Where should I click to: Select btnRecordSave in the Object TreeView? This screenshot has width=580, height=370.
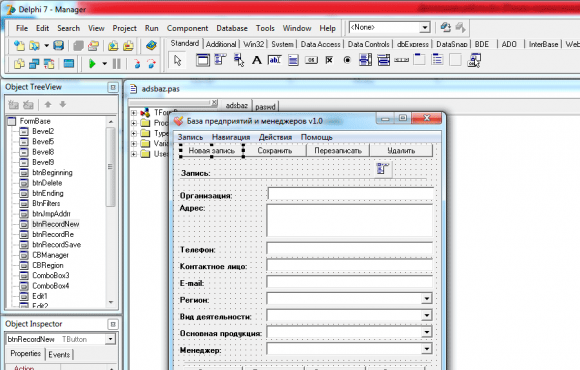tap(57, 245)
